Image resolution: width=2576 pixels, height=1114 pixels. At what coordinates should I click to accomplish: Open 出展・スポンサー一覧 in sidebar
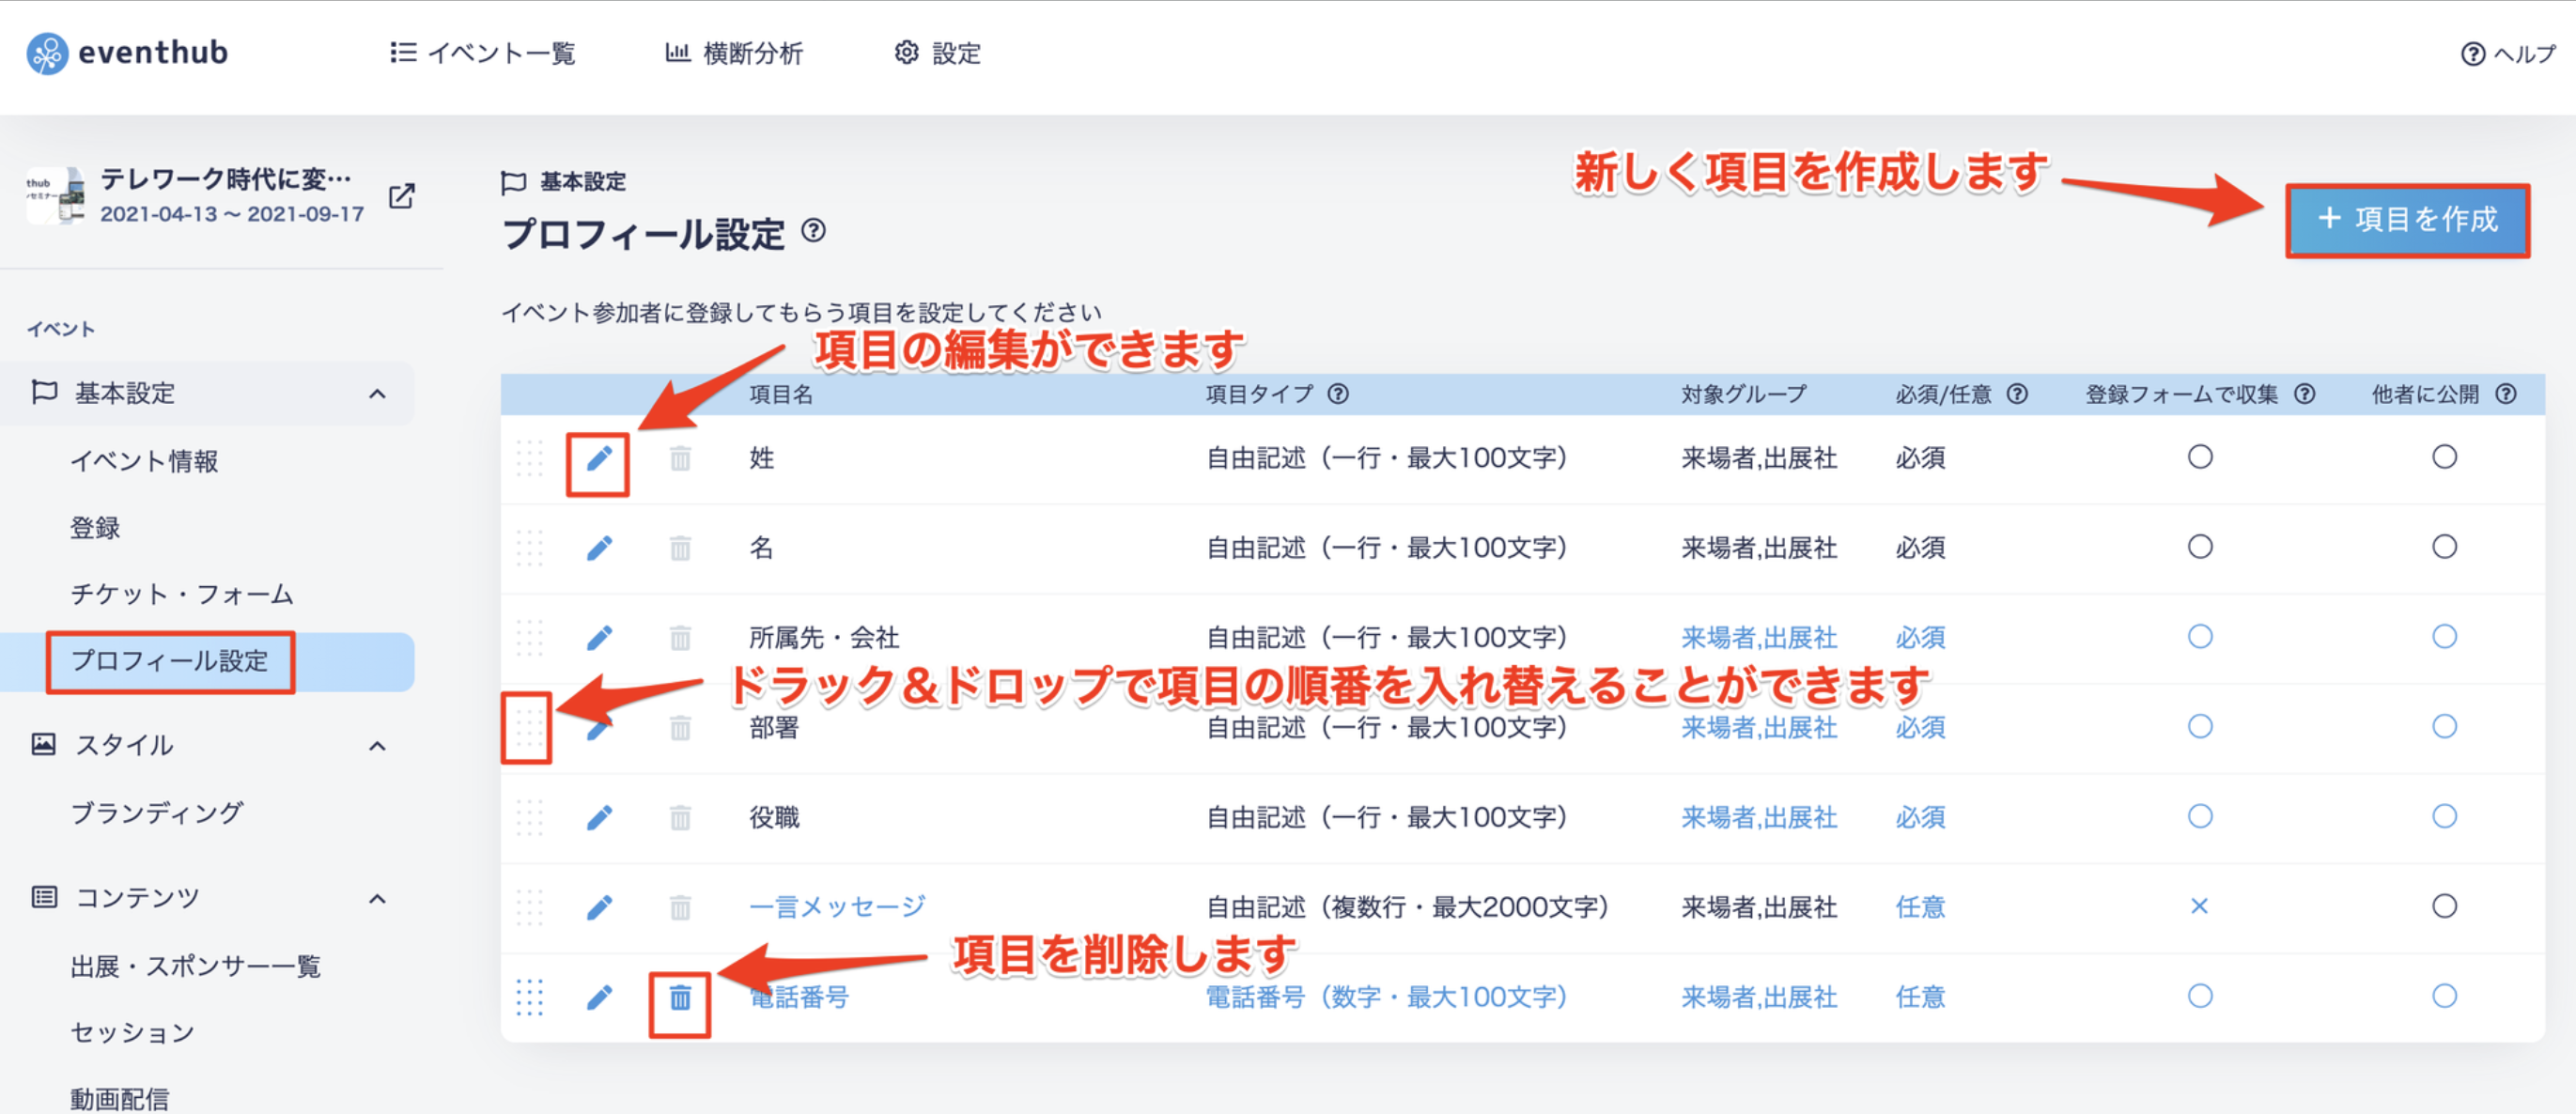click(x=195, y=966)
